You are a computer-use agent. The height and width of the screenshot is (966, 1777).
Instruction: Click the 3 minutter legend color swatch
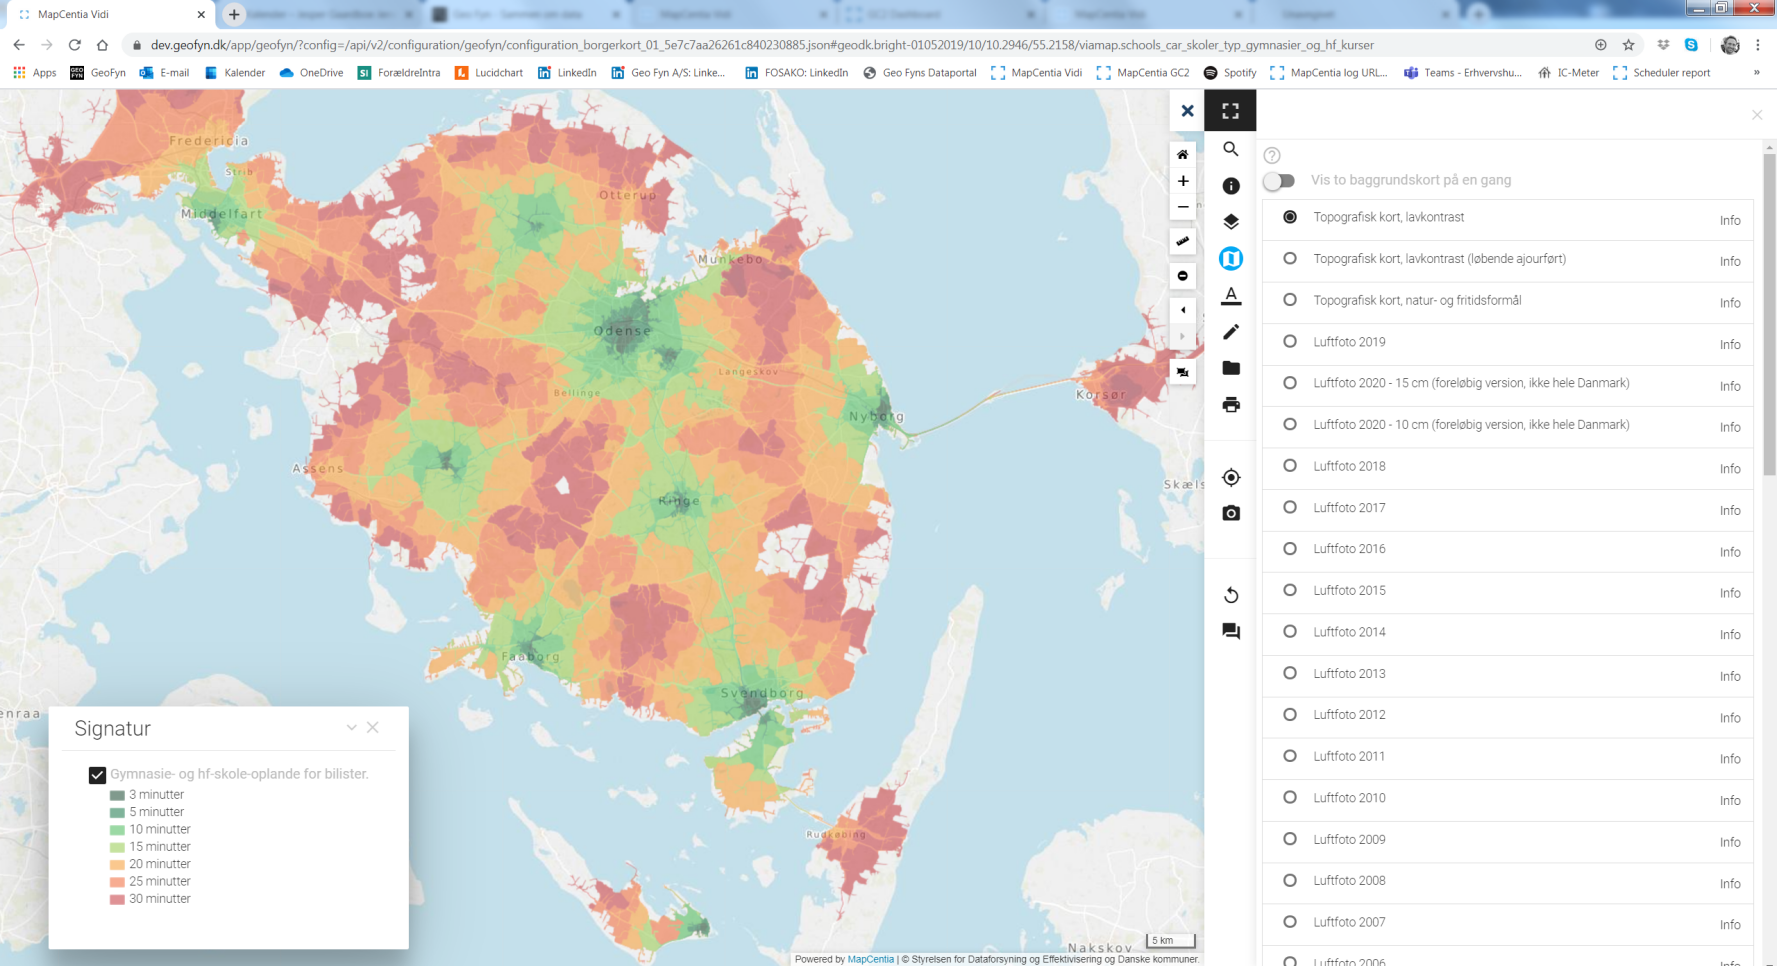117,795
